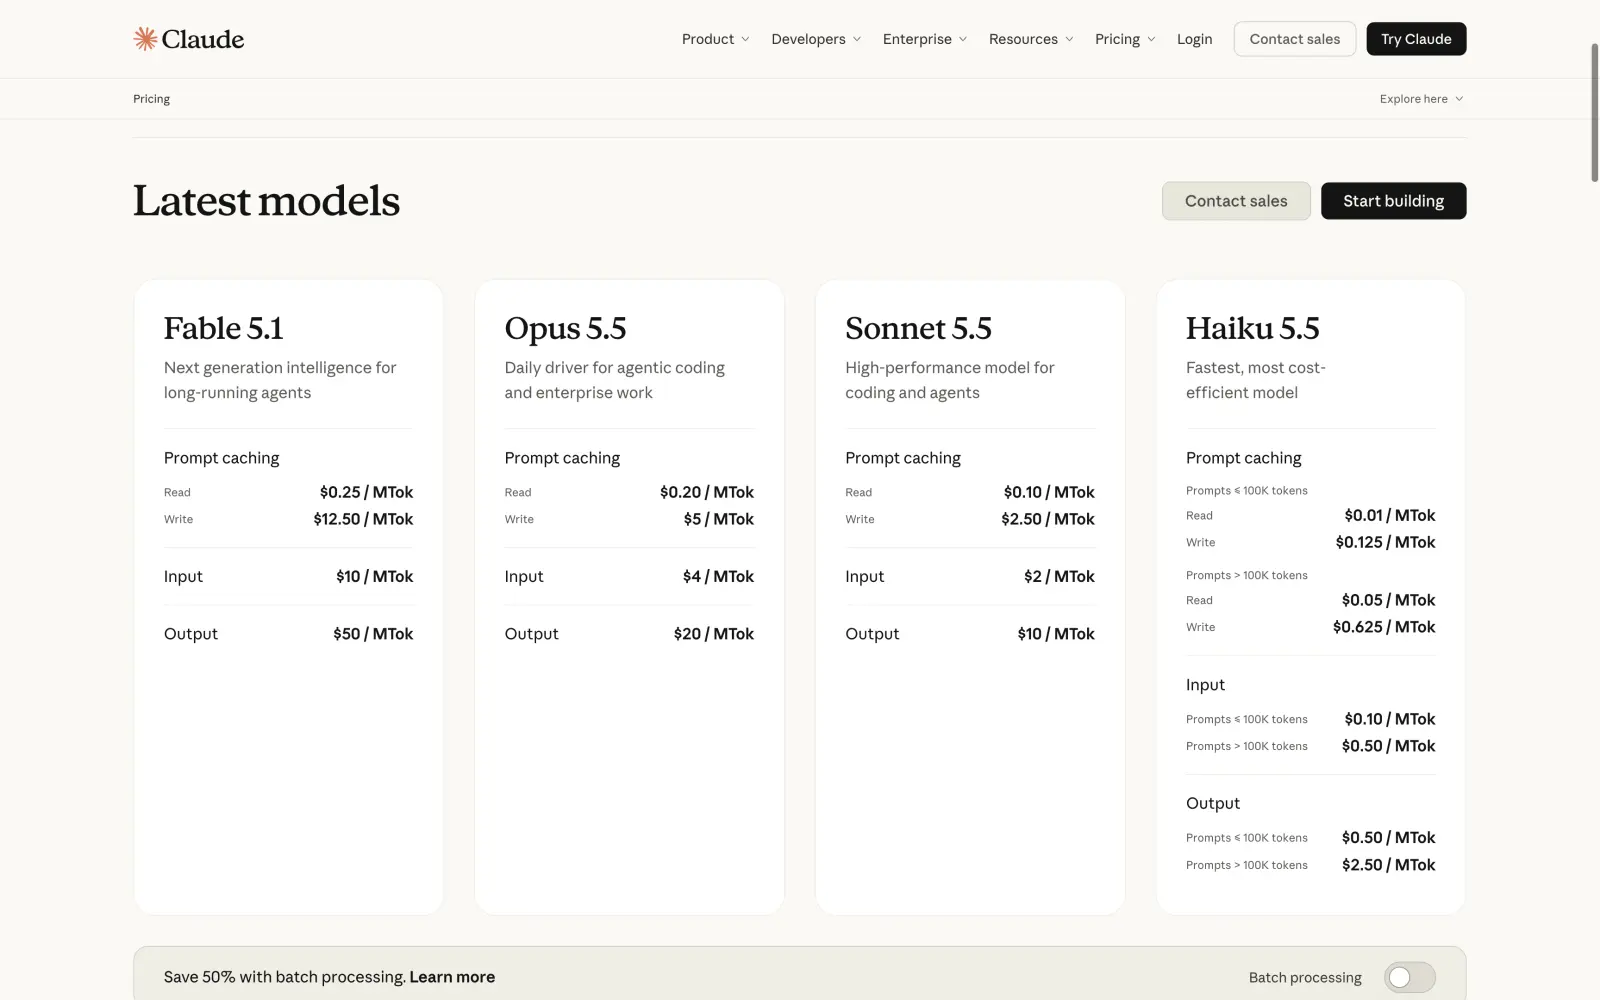
Task: Toggle the Batch processing switch
Action: (1410, 977)
